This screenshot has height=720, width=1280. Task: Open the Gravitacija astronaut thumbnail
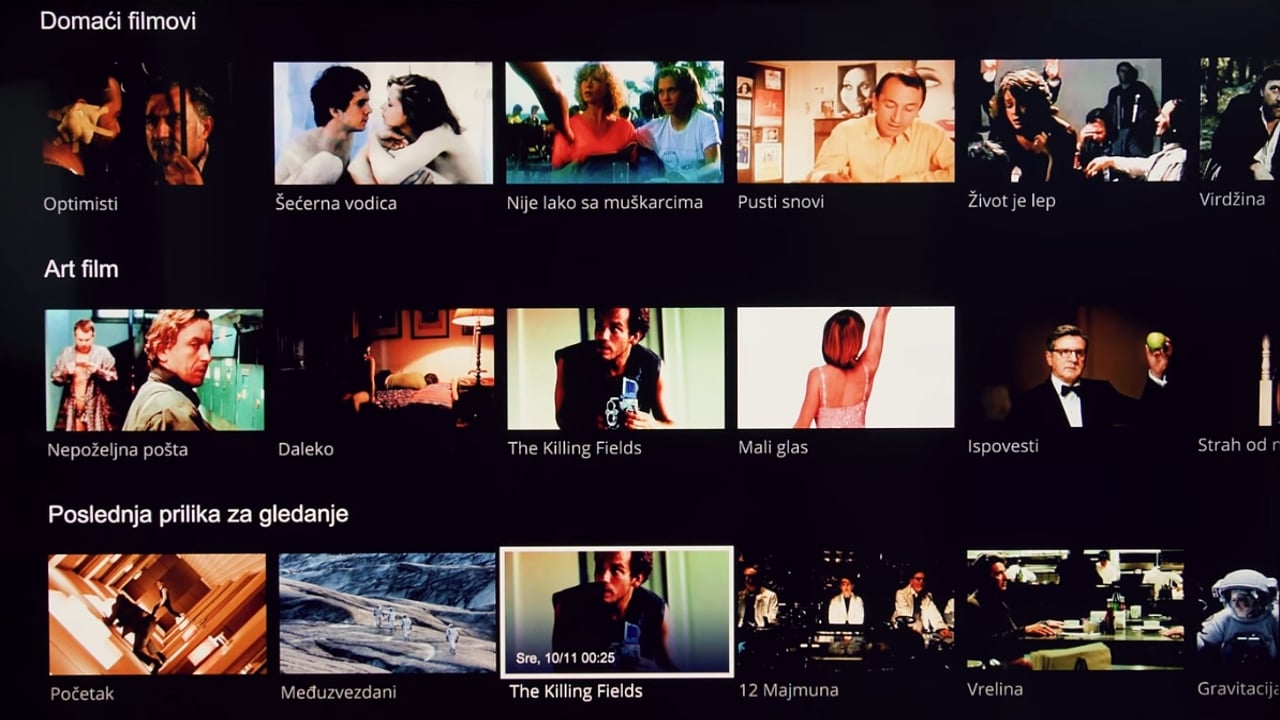[x=1239, y=609]
